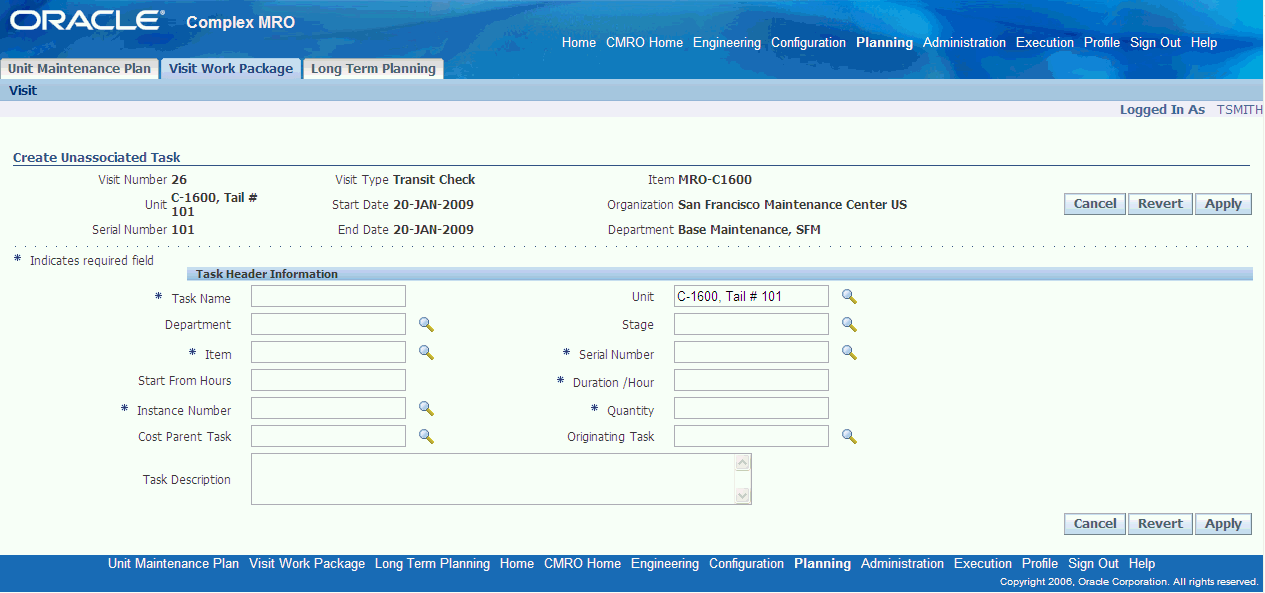This screenshot has width=1265, height=593.
Task: Open Engineering in top navigation
Action: click(x=727, y=43)
